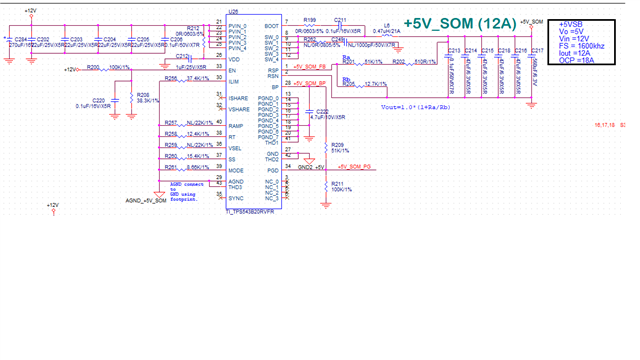Click the VSHARE pin name
The width and height of the screenshot is (640, 360).
pos(239,109)
